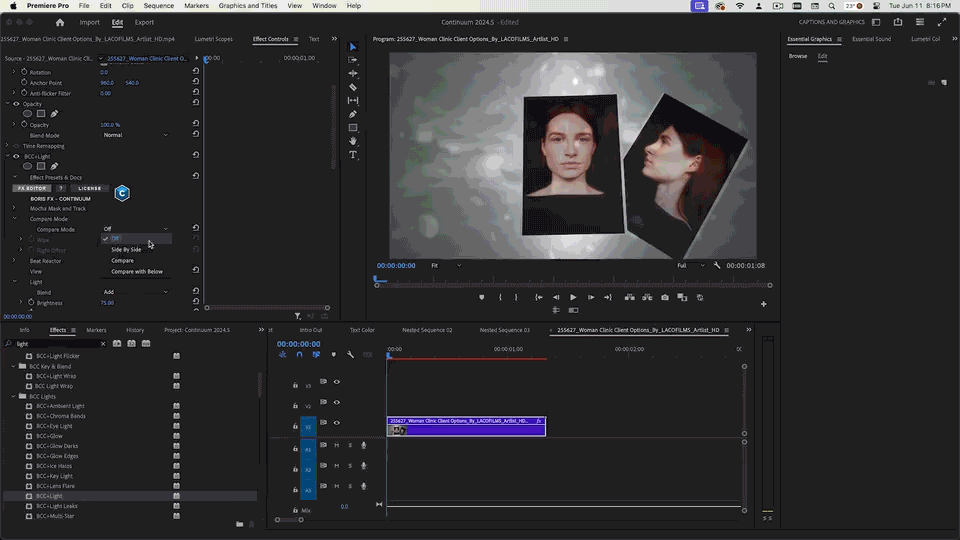The image size is (960, 540).
Task: Select the Hand tool
Action: point(353,141)
